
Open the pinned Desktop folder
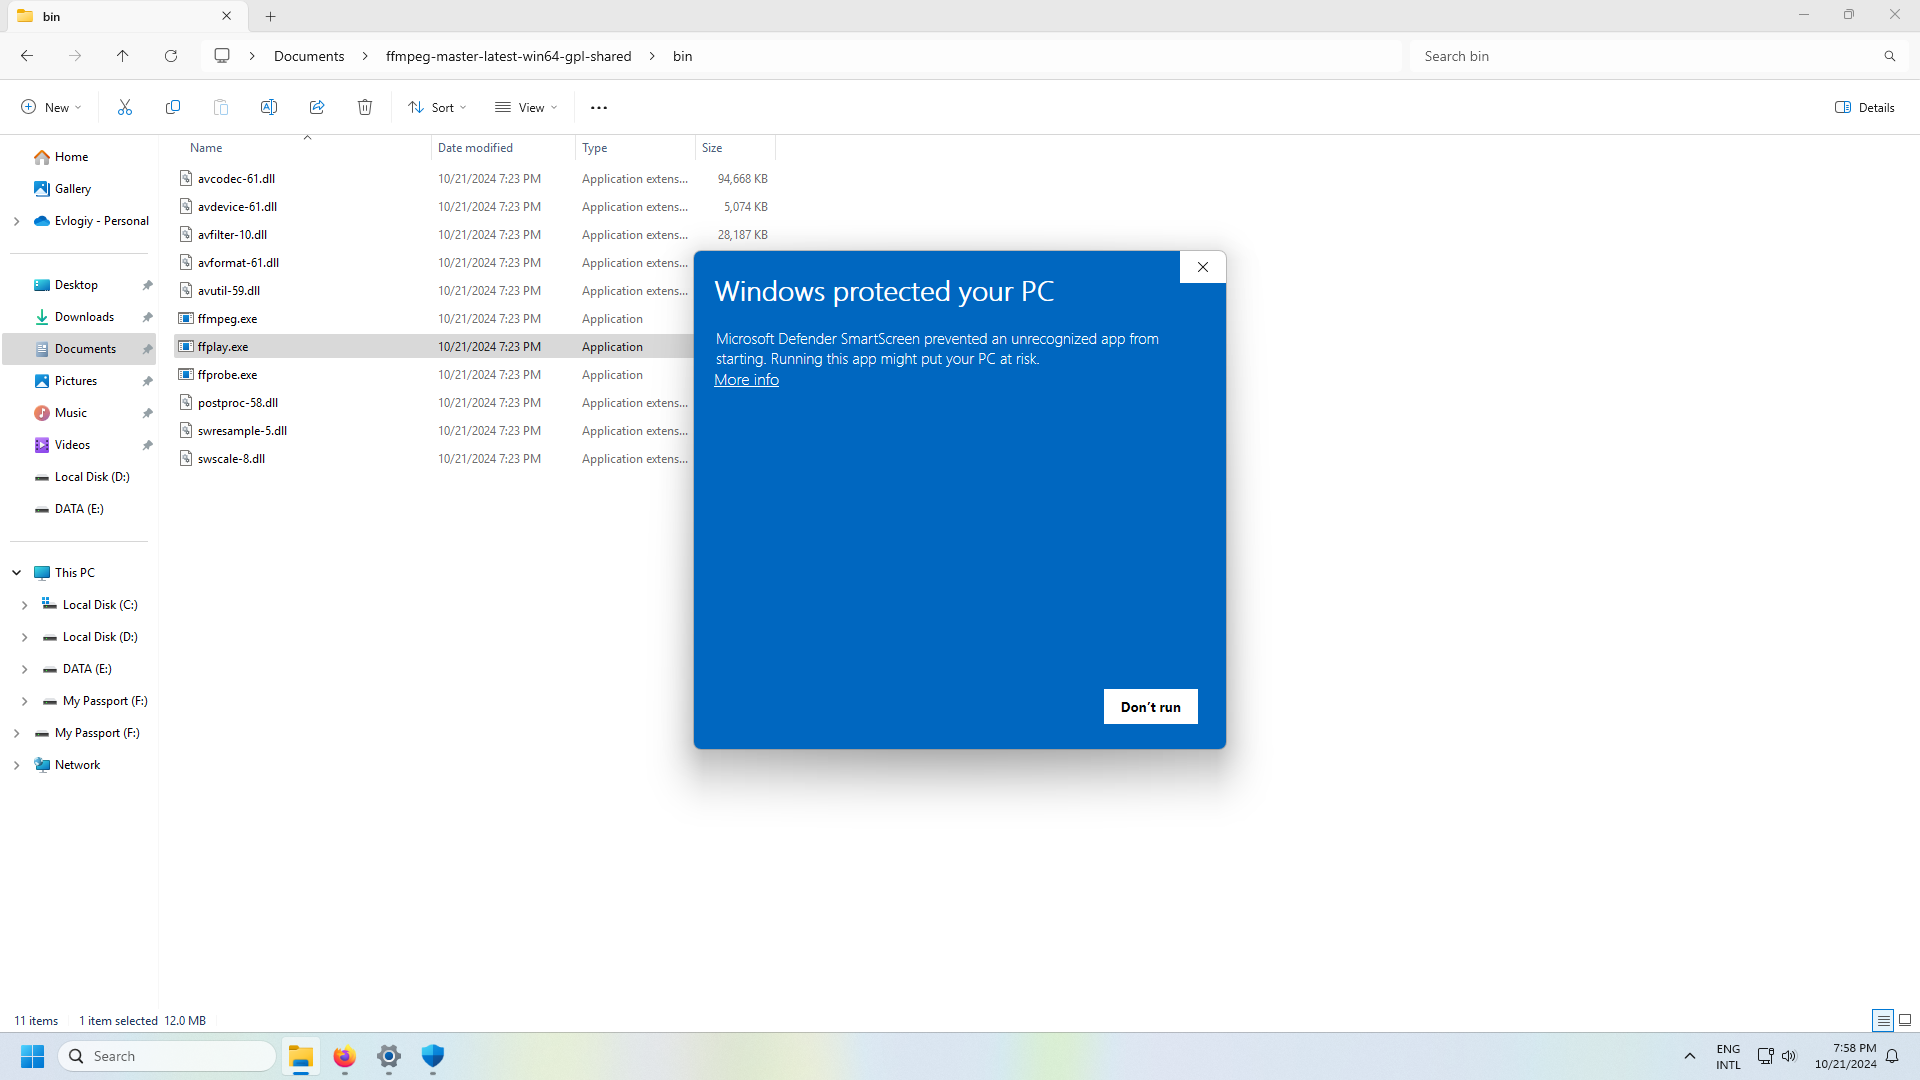(76, 285)
